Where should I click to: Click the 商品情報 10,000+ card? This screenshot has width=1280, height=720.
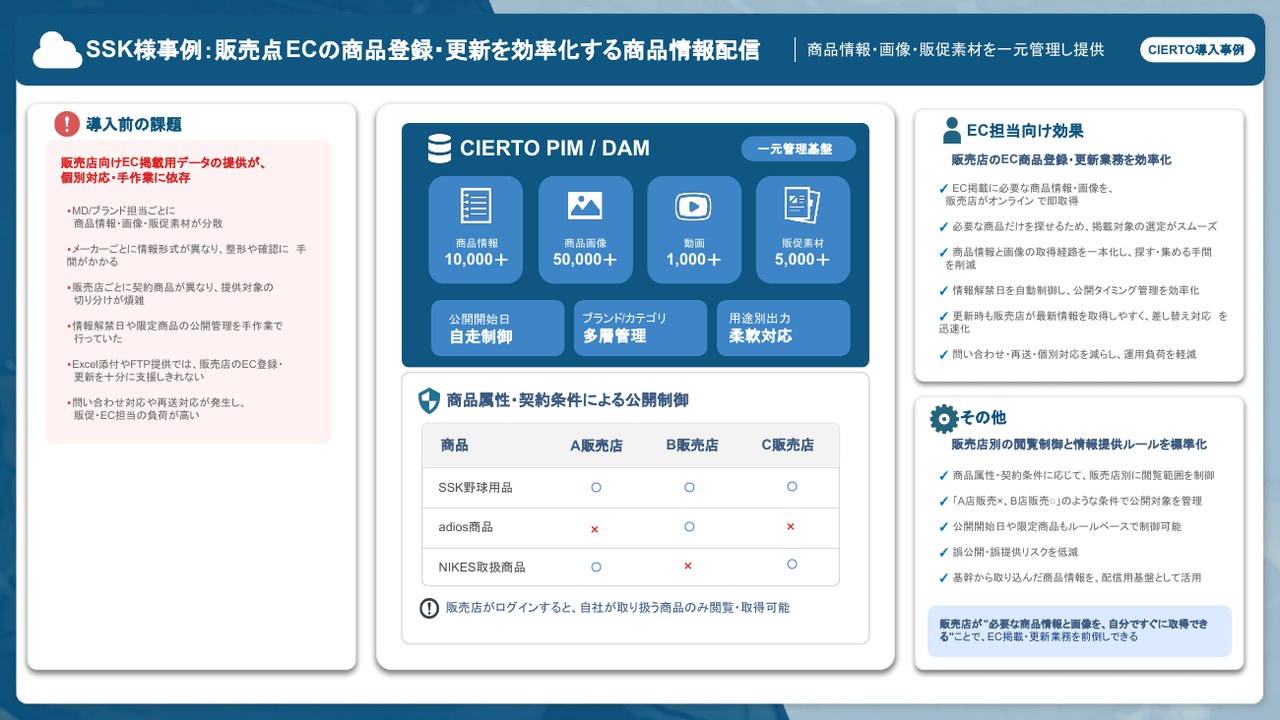(476, 230)
